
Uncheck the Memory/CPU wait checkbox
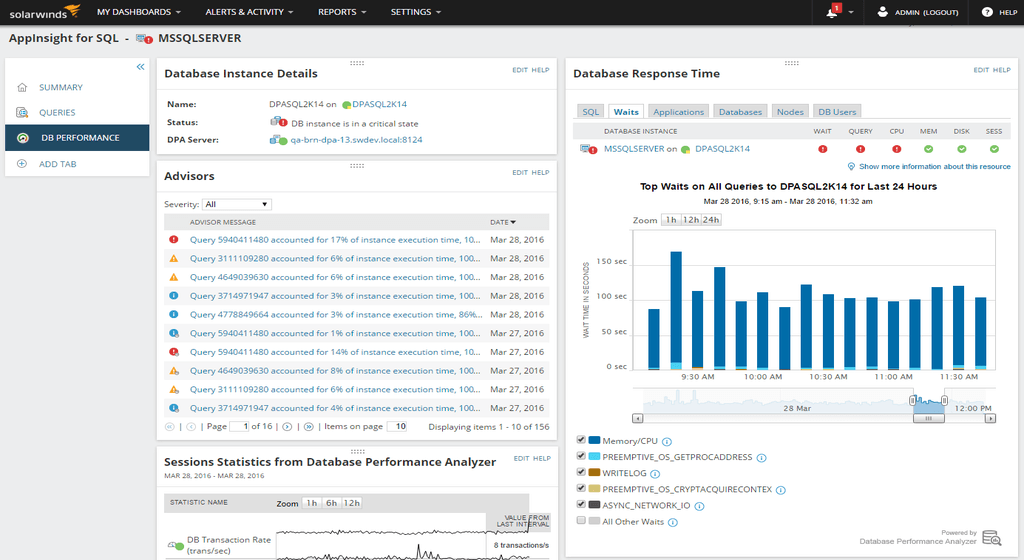pos(581,439)
